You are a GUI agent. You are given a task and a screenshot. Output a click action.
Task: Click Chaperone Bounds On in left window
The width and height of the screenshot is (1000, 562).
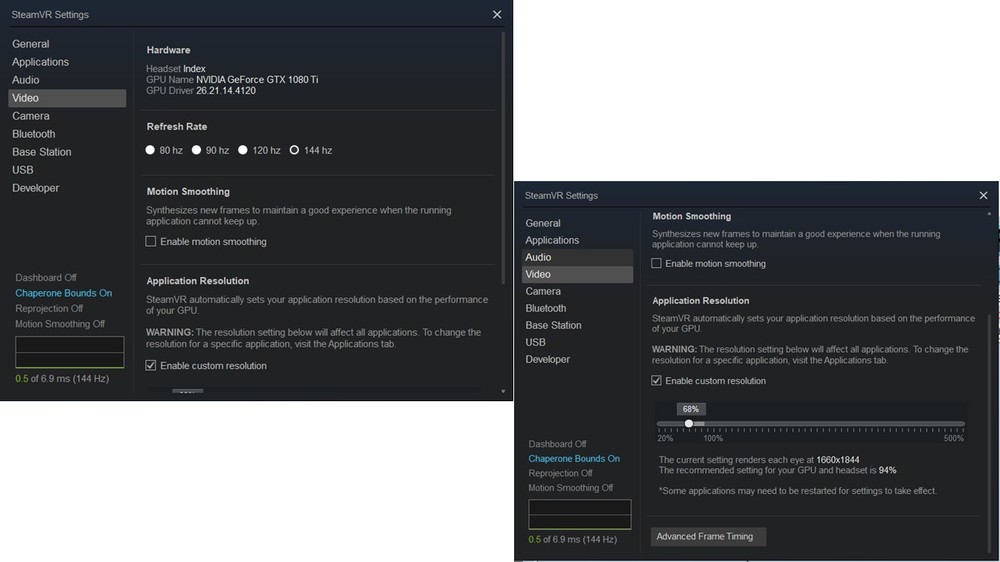click(64, 293)
